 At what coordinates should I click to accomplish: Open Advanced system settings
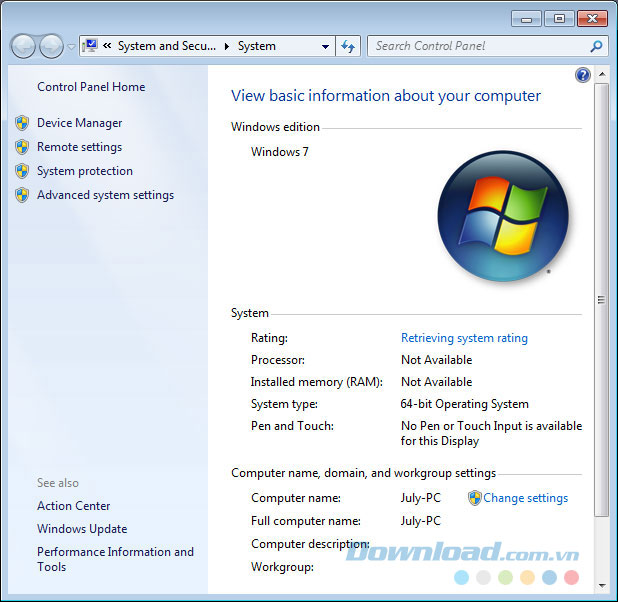click(106, 195)
